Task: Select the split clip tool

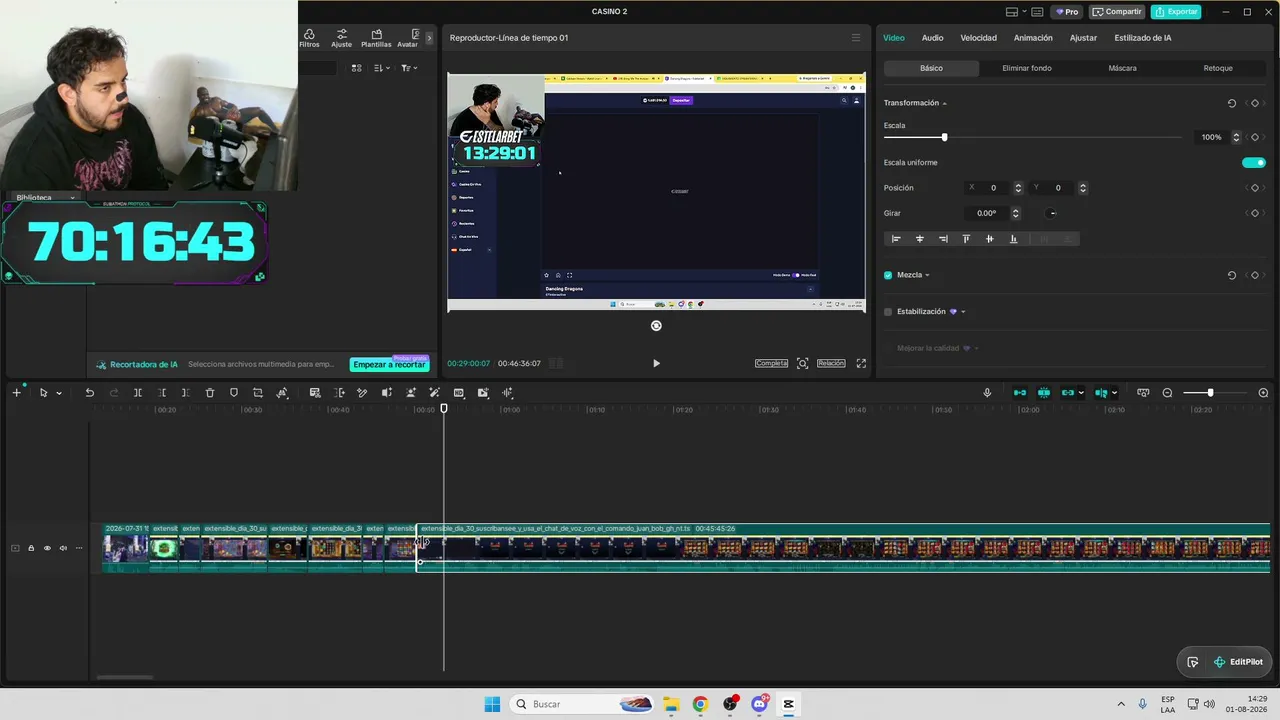Action: pos(138,393)
